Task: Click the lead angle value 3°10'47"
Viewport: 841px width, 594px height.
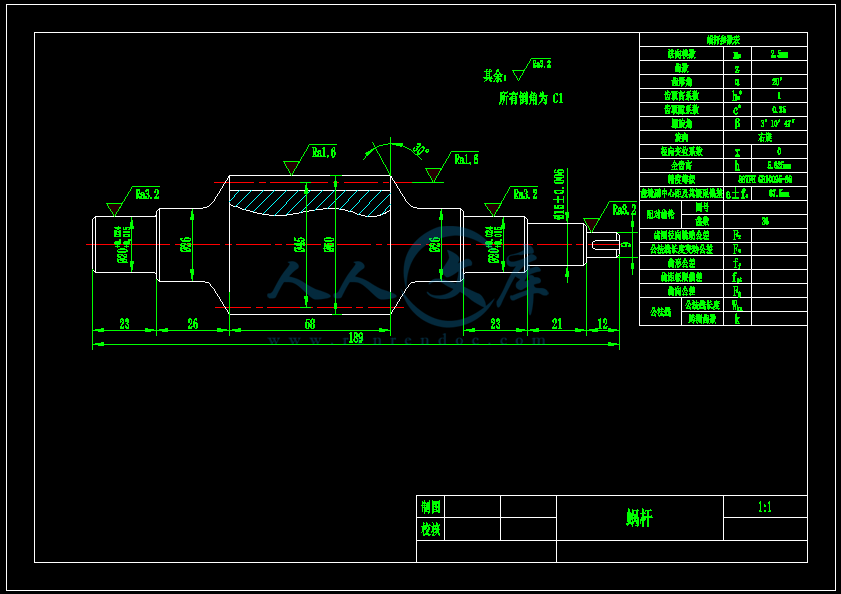Action: [x=777, y=123]
